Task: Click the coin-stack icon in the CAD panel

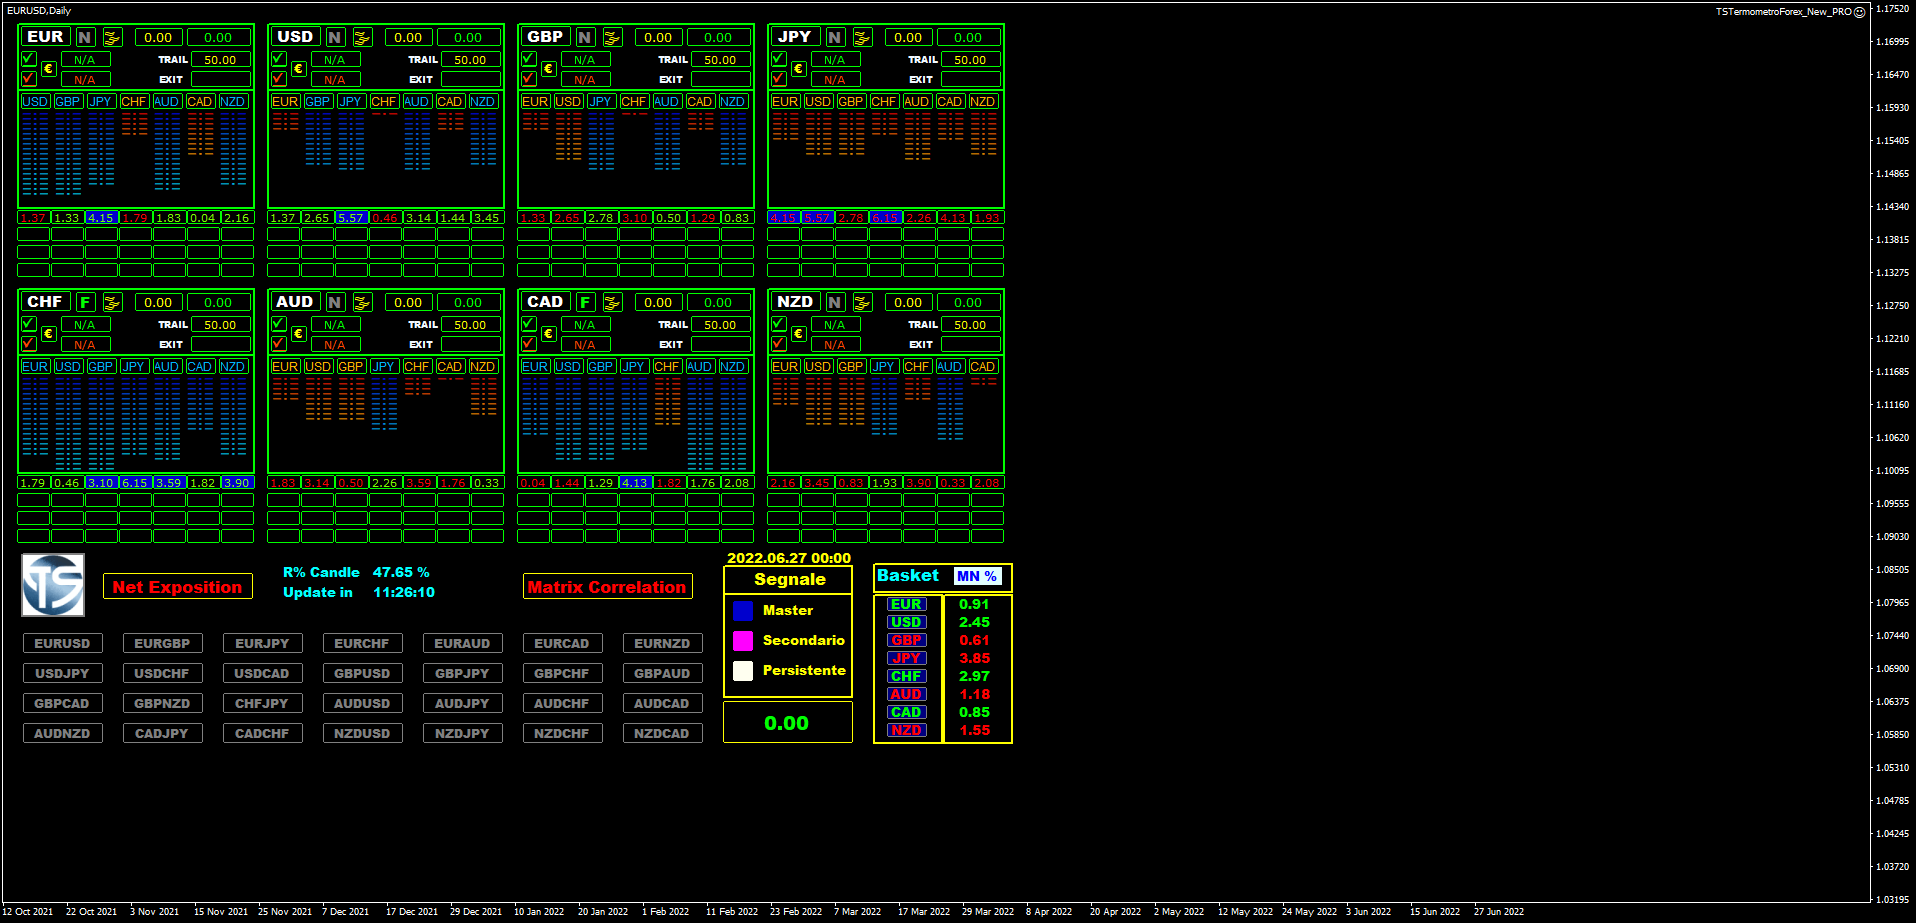Action: 612,302
